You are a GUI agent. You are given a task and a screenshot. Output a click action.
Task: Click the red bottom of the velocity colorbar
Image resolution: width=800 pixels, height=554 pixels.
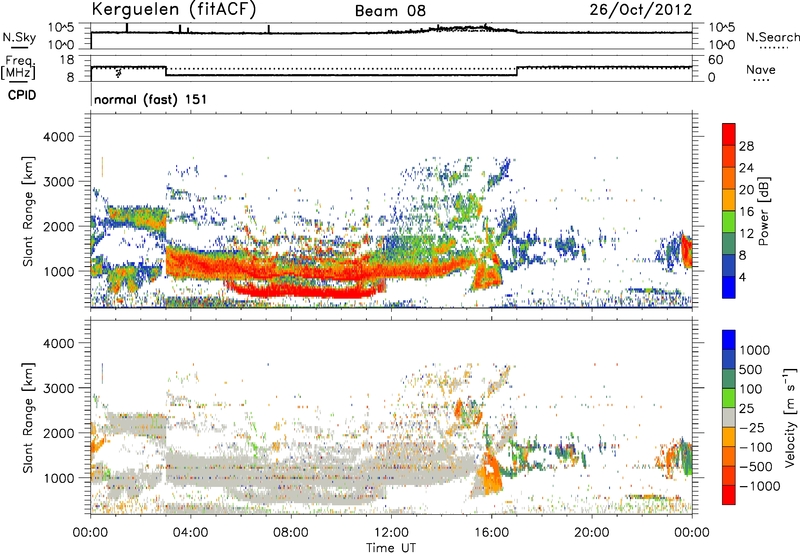pyautogui.click(x=729, y=495)
